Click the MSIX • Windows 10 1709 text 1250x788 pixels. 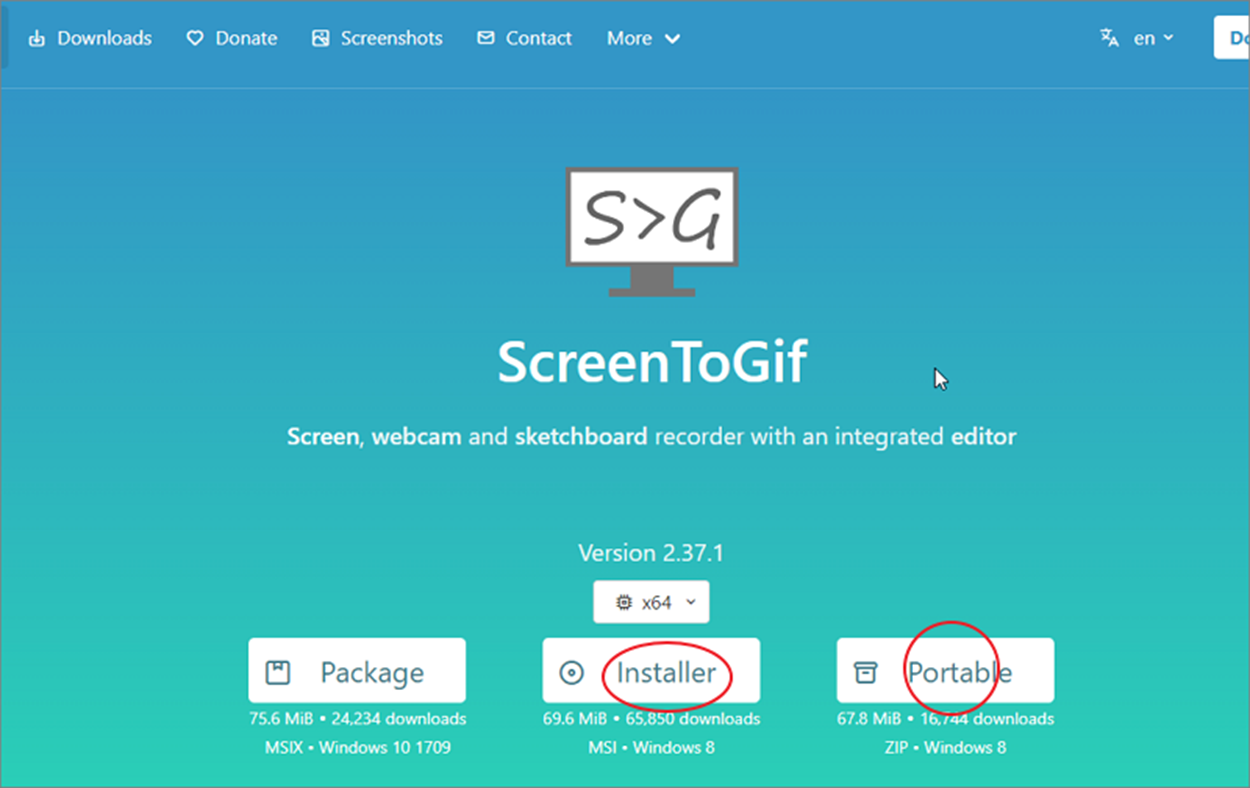pos(357,747)
